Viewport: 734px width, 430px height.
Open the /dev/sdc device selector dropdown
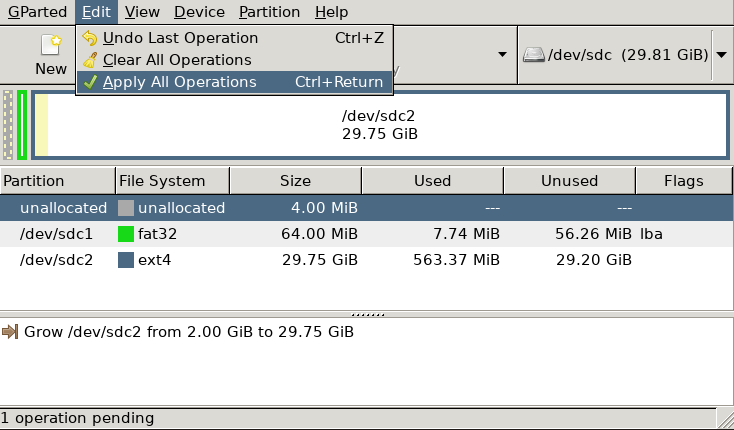tap(624, 55)
